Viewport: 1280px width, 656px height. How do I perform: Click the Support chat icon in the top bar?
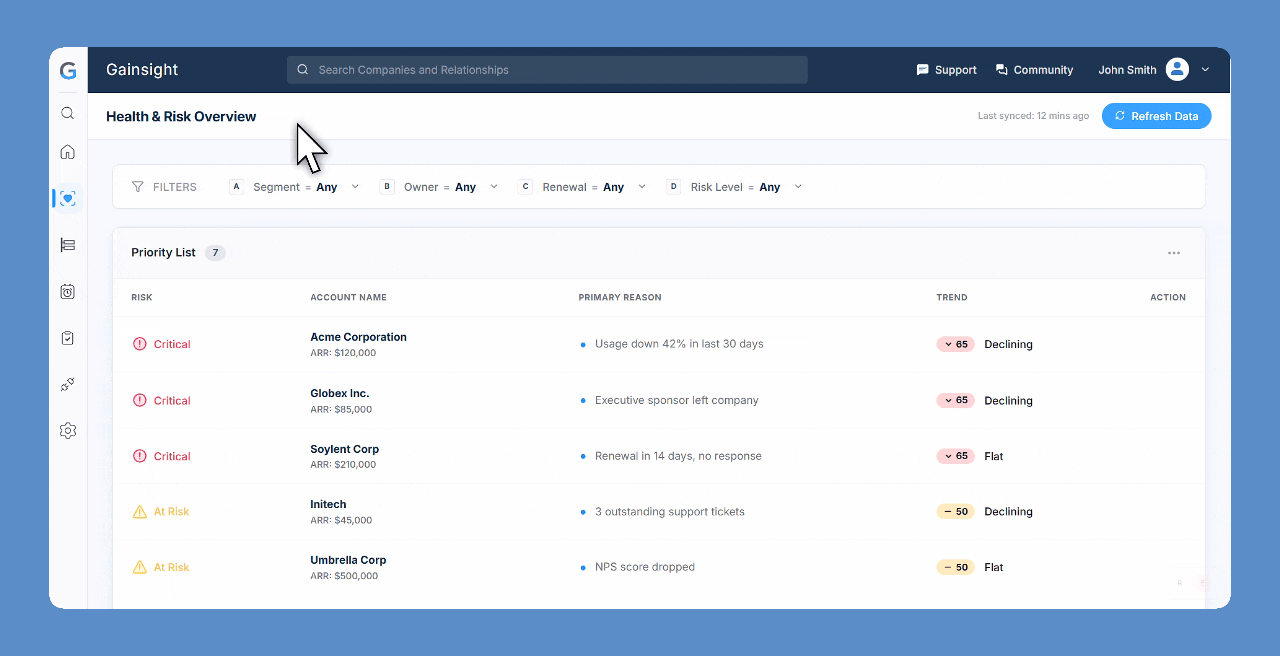tap(922, 69)
